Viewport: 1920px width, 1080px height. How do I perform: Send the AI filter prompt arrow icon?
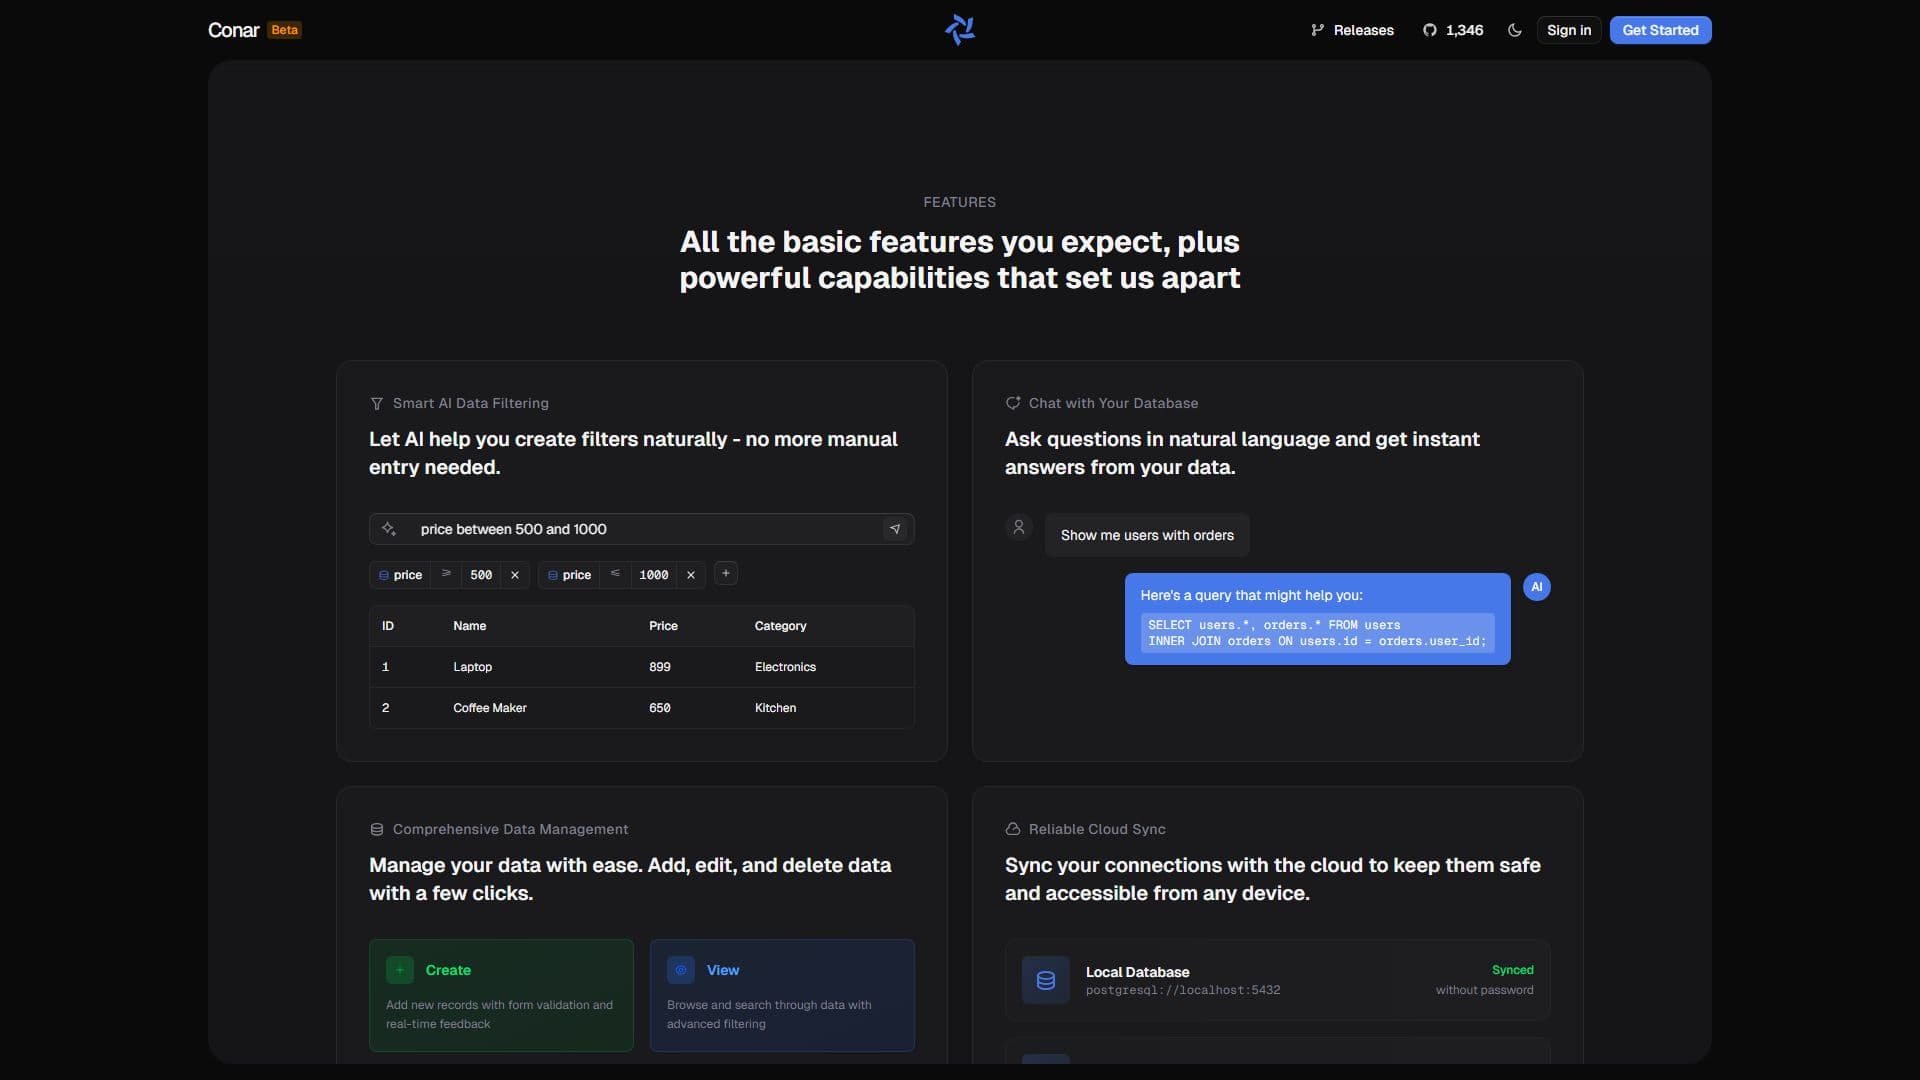click(895, 529)
